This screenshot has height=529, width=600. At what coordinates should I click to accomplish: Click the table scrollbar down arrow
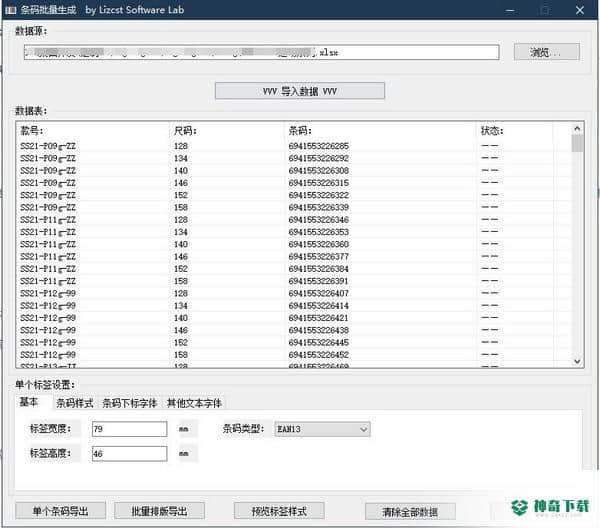click(x=577, y=361)
